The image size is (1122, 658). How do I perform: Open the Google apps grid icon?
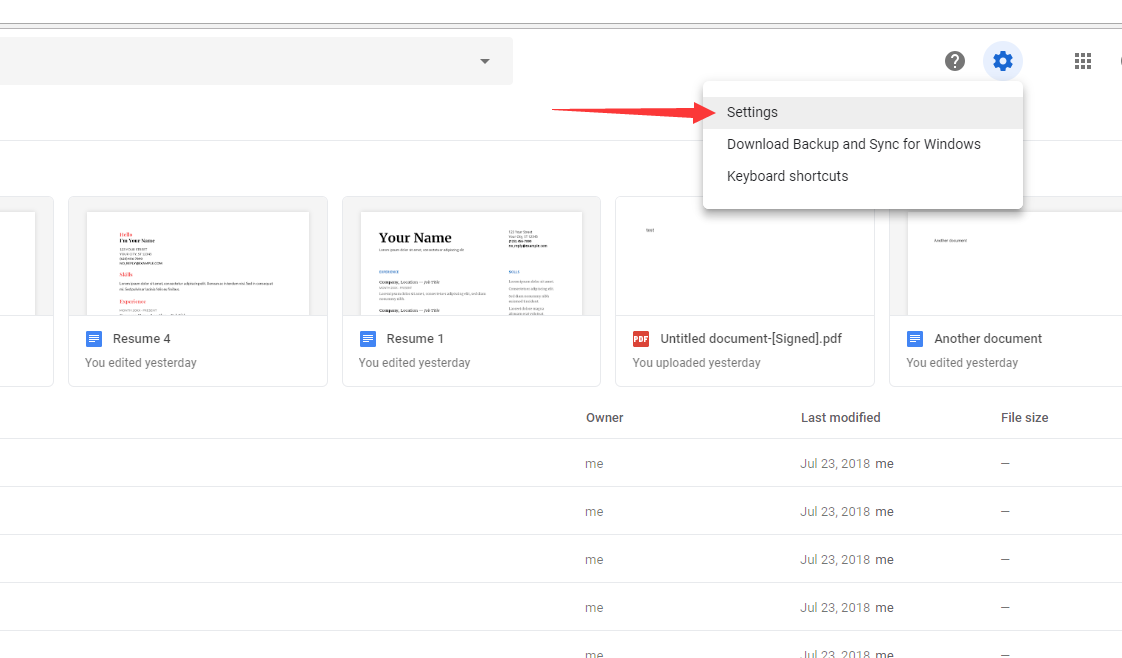point(1083,60)
